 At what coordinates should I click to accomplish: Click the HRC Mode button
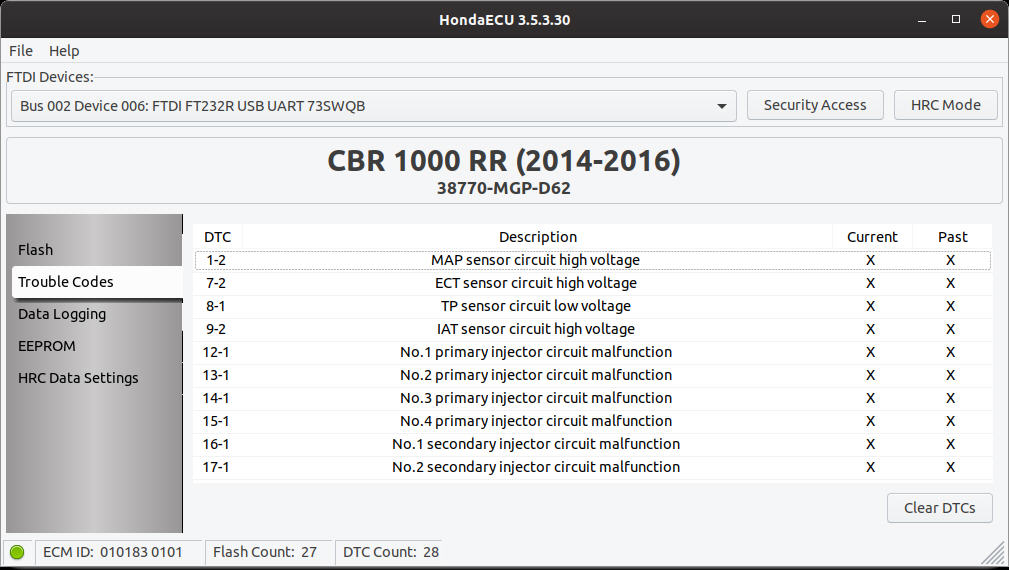click(x=945, y=105)
